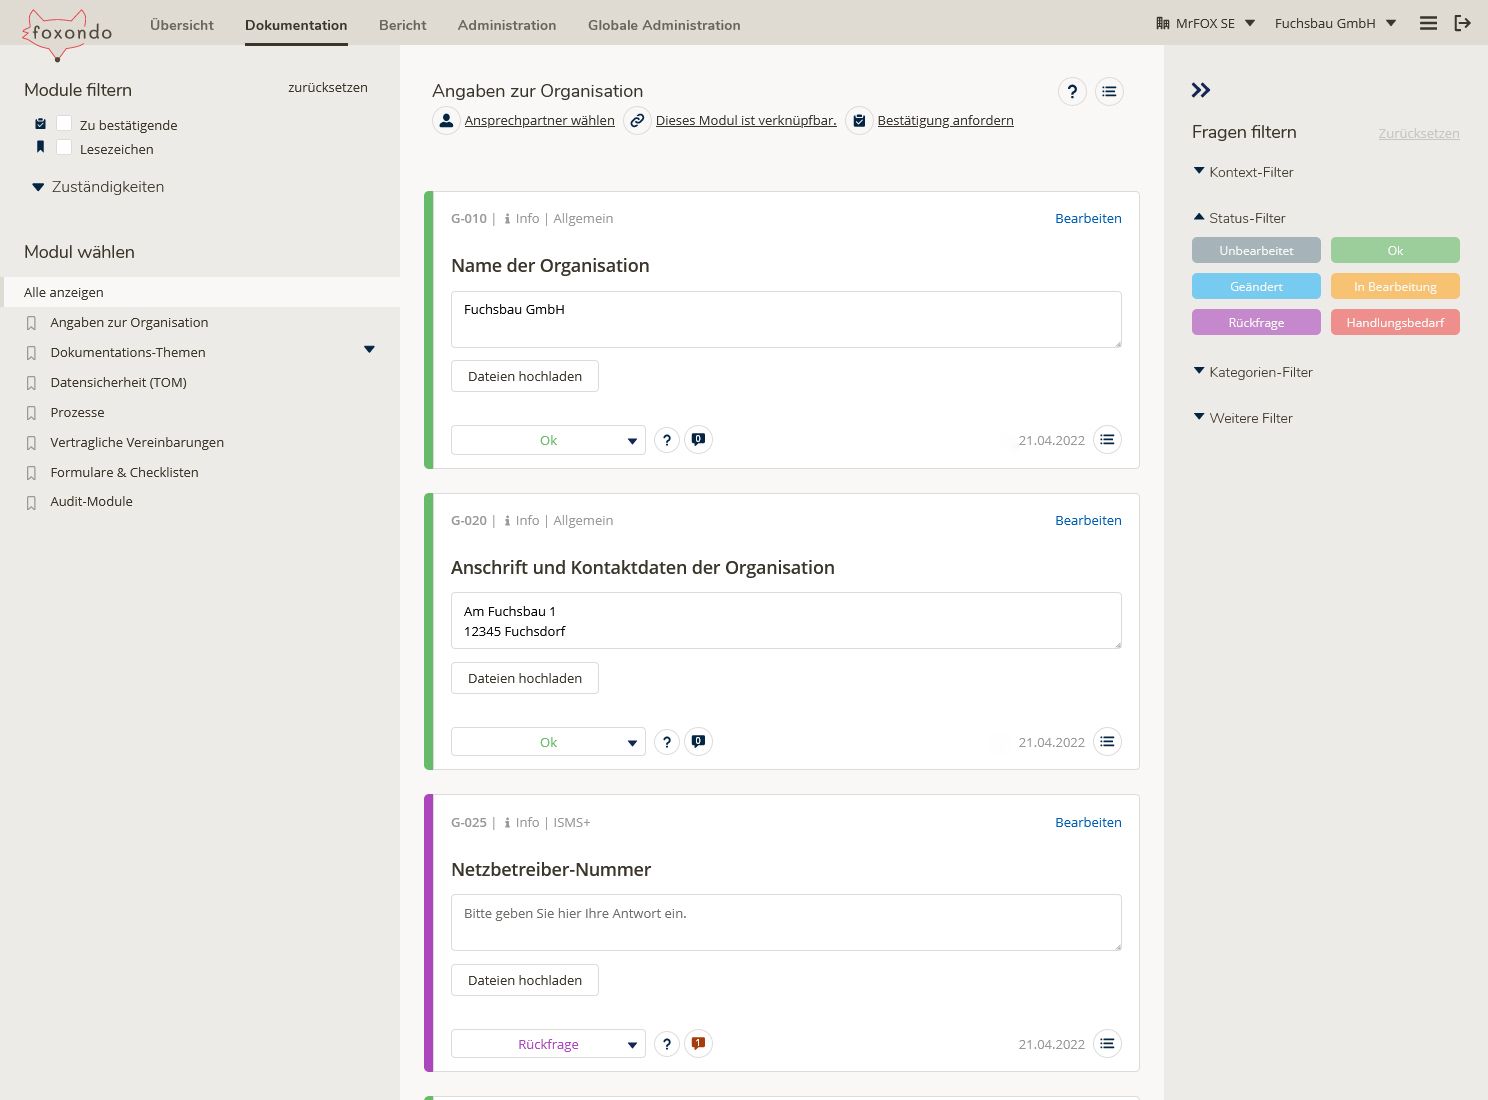Select Alle anzeigen in module list
This screenshot has height=1100, width=1488.
click(200, 292)
